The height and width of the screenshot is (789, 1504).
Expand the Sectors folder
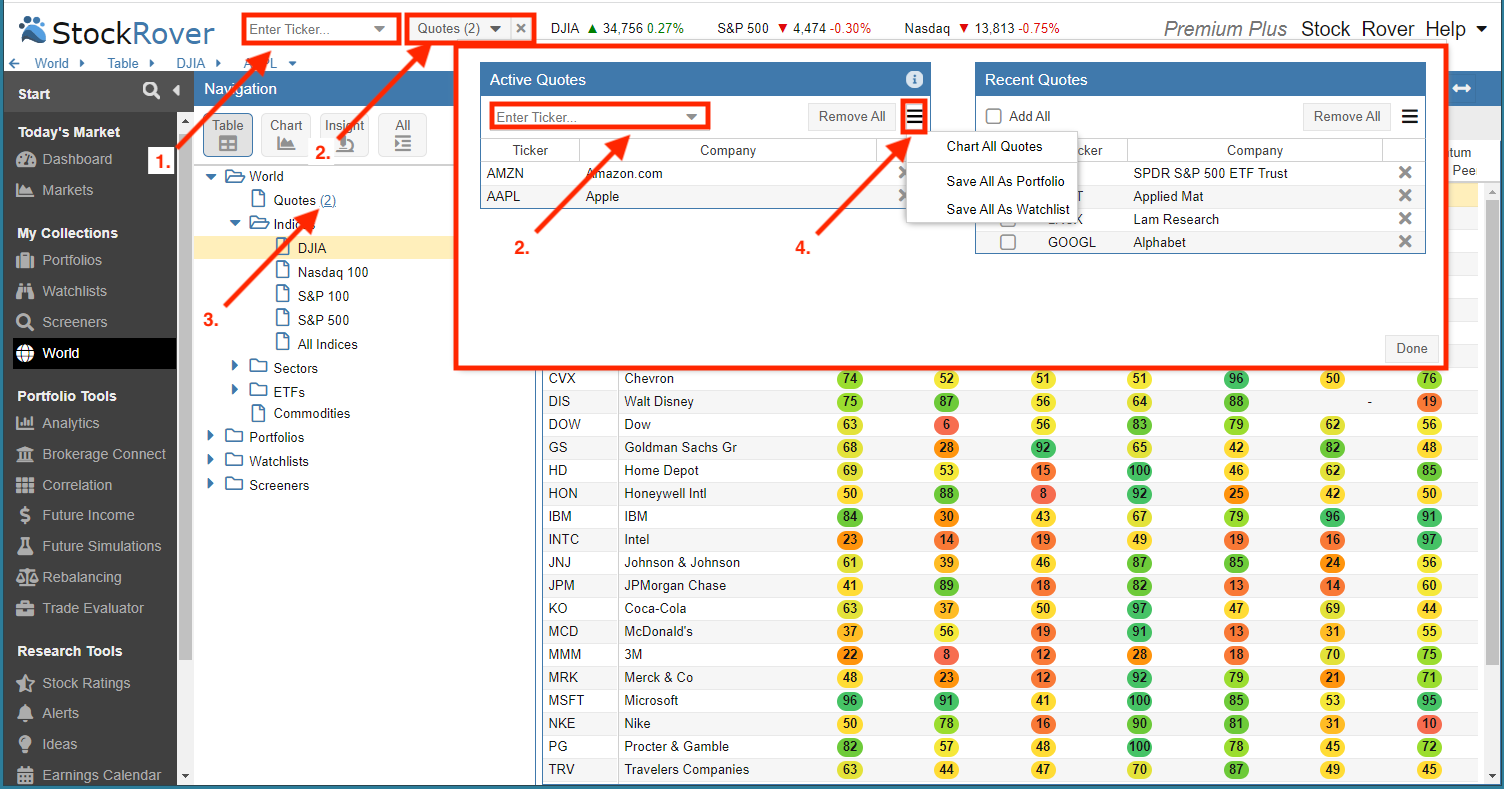coord(235,366)
